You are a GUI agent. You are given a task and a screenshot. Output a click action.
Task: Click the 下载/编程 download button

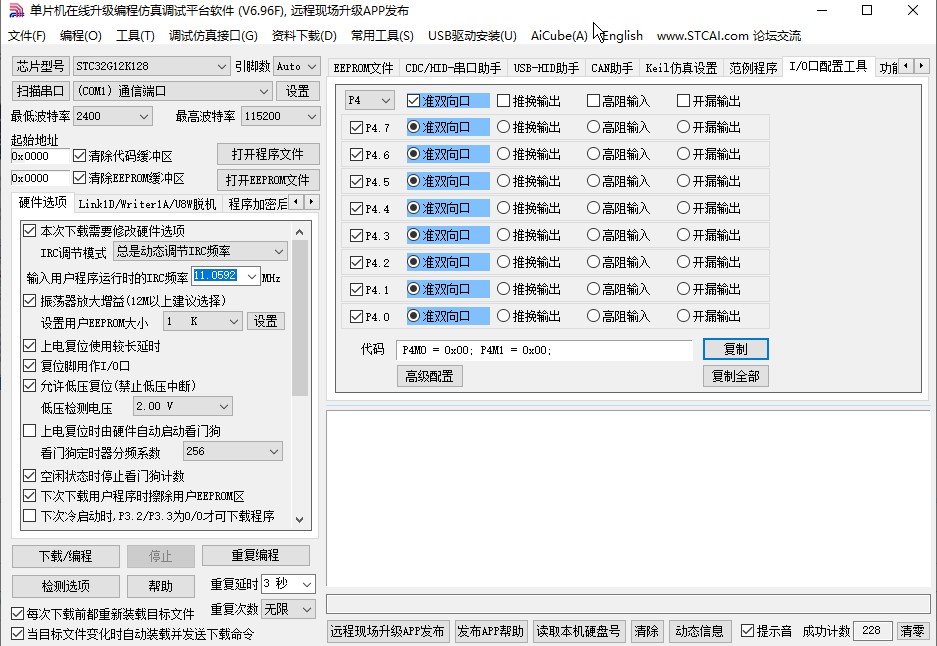click(65, 556)
